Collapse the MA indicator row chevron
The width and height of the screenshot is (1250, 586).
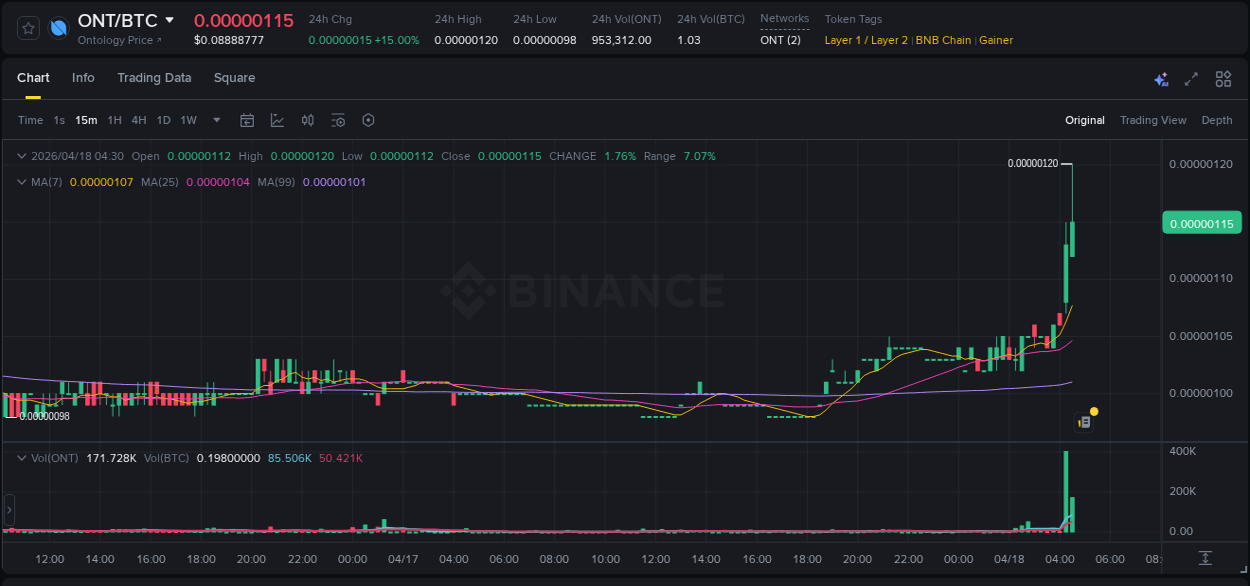[22, 182]
